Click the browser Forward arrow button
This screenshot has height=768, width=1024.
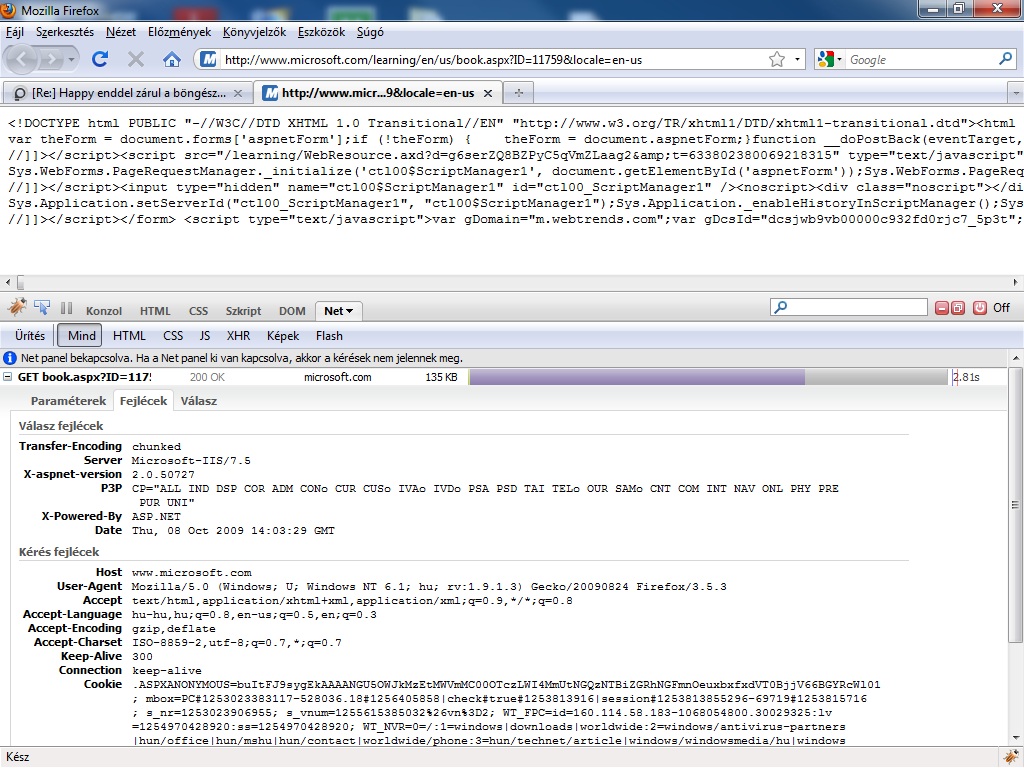(x=51, y=59)
